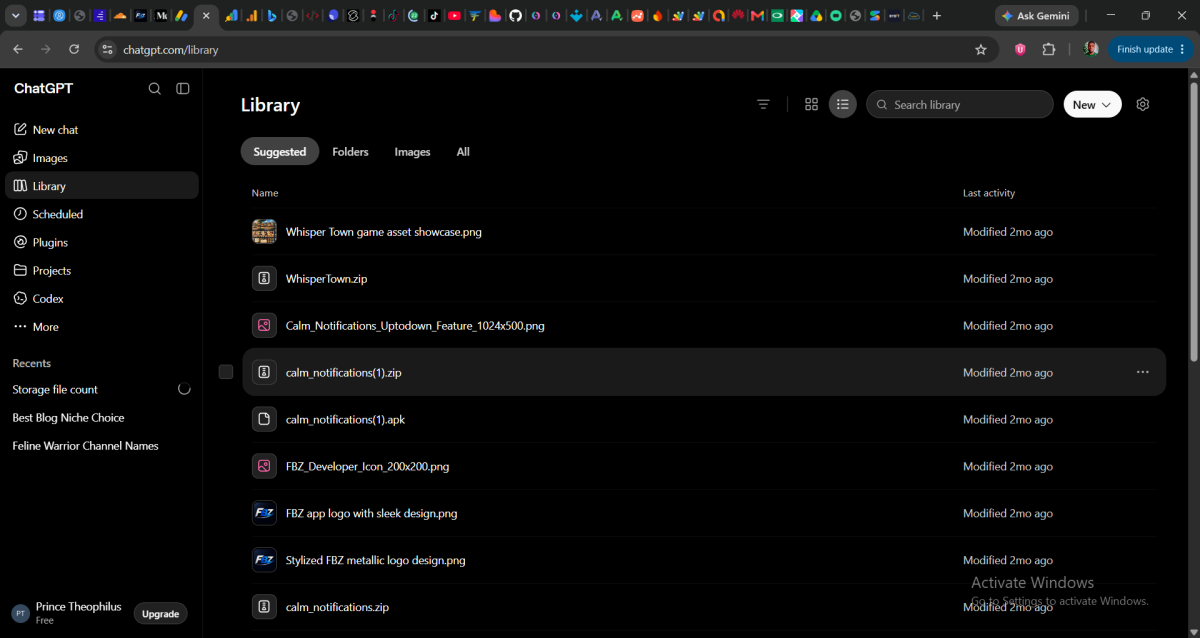Open Images in the sidebar
This screenshot has height=638, width=1200.
point(101,158)
